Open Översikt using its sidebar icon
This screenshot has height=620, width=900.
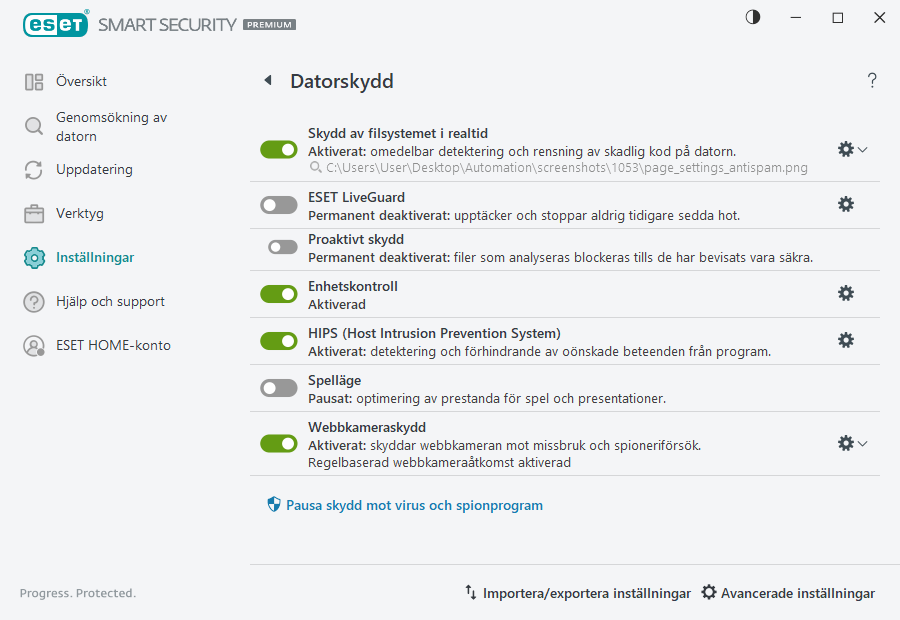pyautogui.click(x=36, y=81)
